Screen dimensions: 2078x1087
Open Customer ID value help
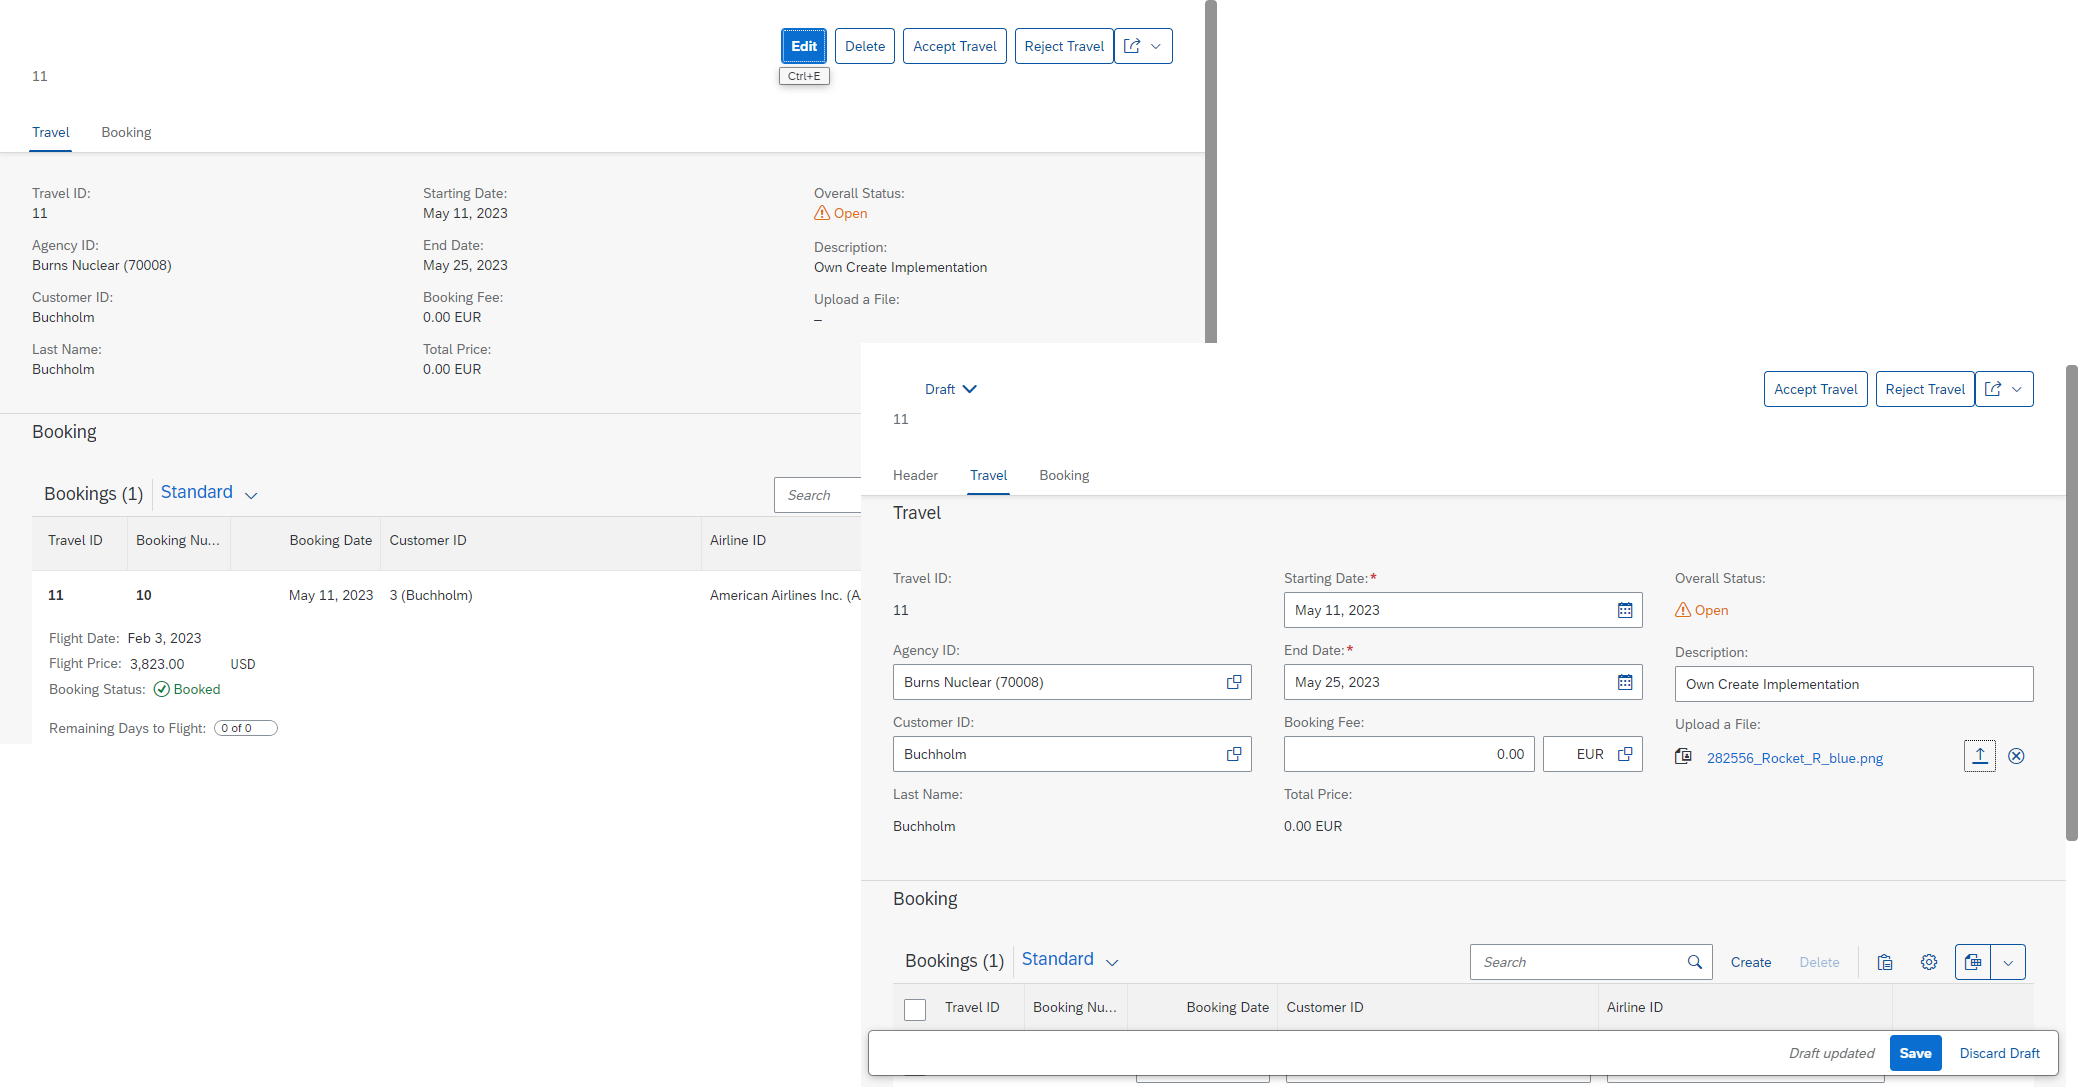(1234, 754)
